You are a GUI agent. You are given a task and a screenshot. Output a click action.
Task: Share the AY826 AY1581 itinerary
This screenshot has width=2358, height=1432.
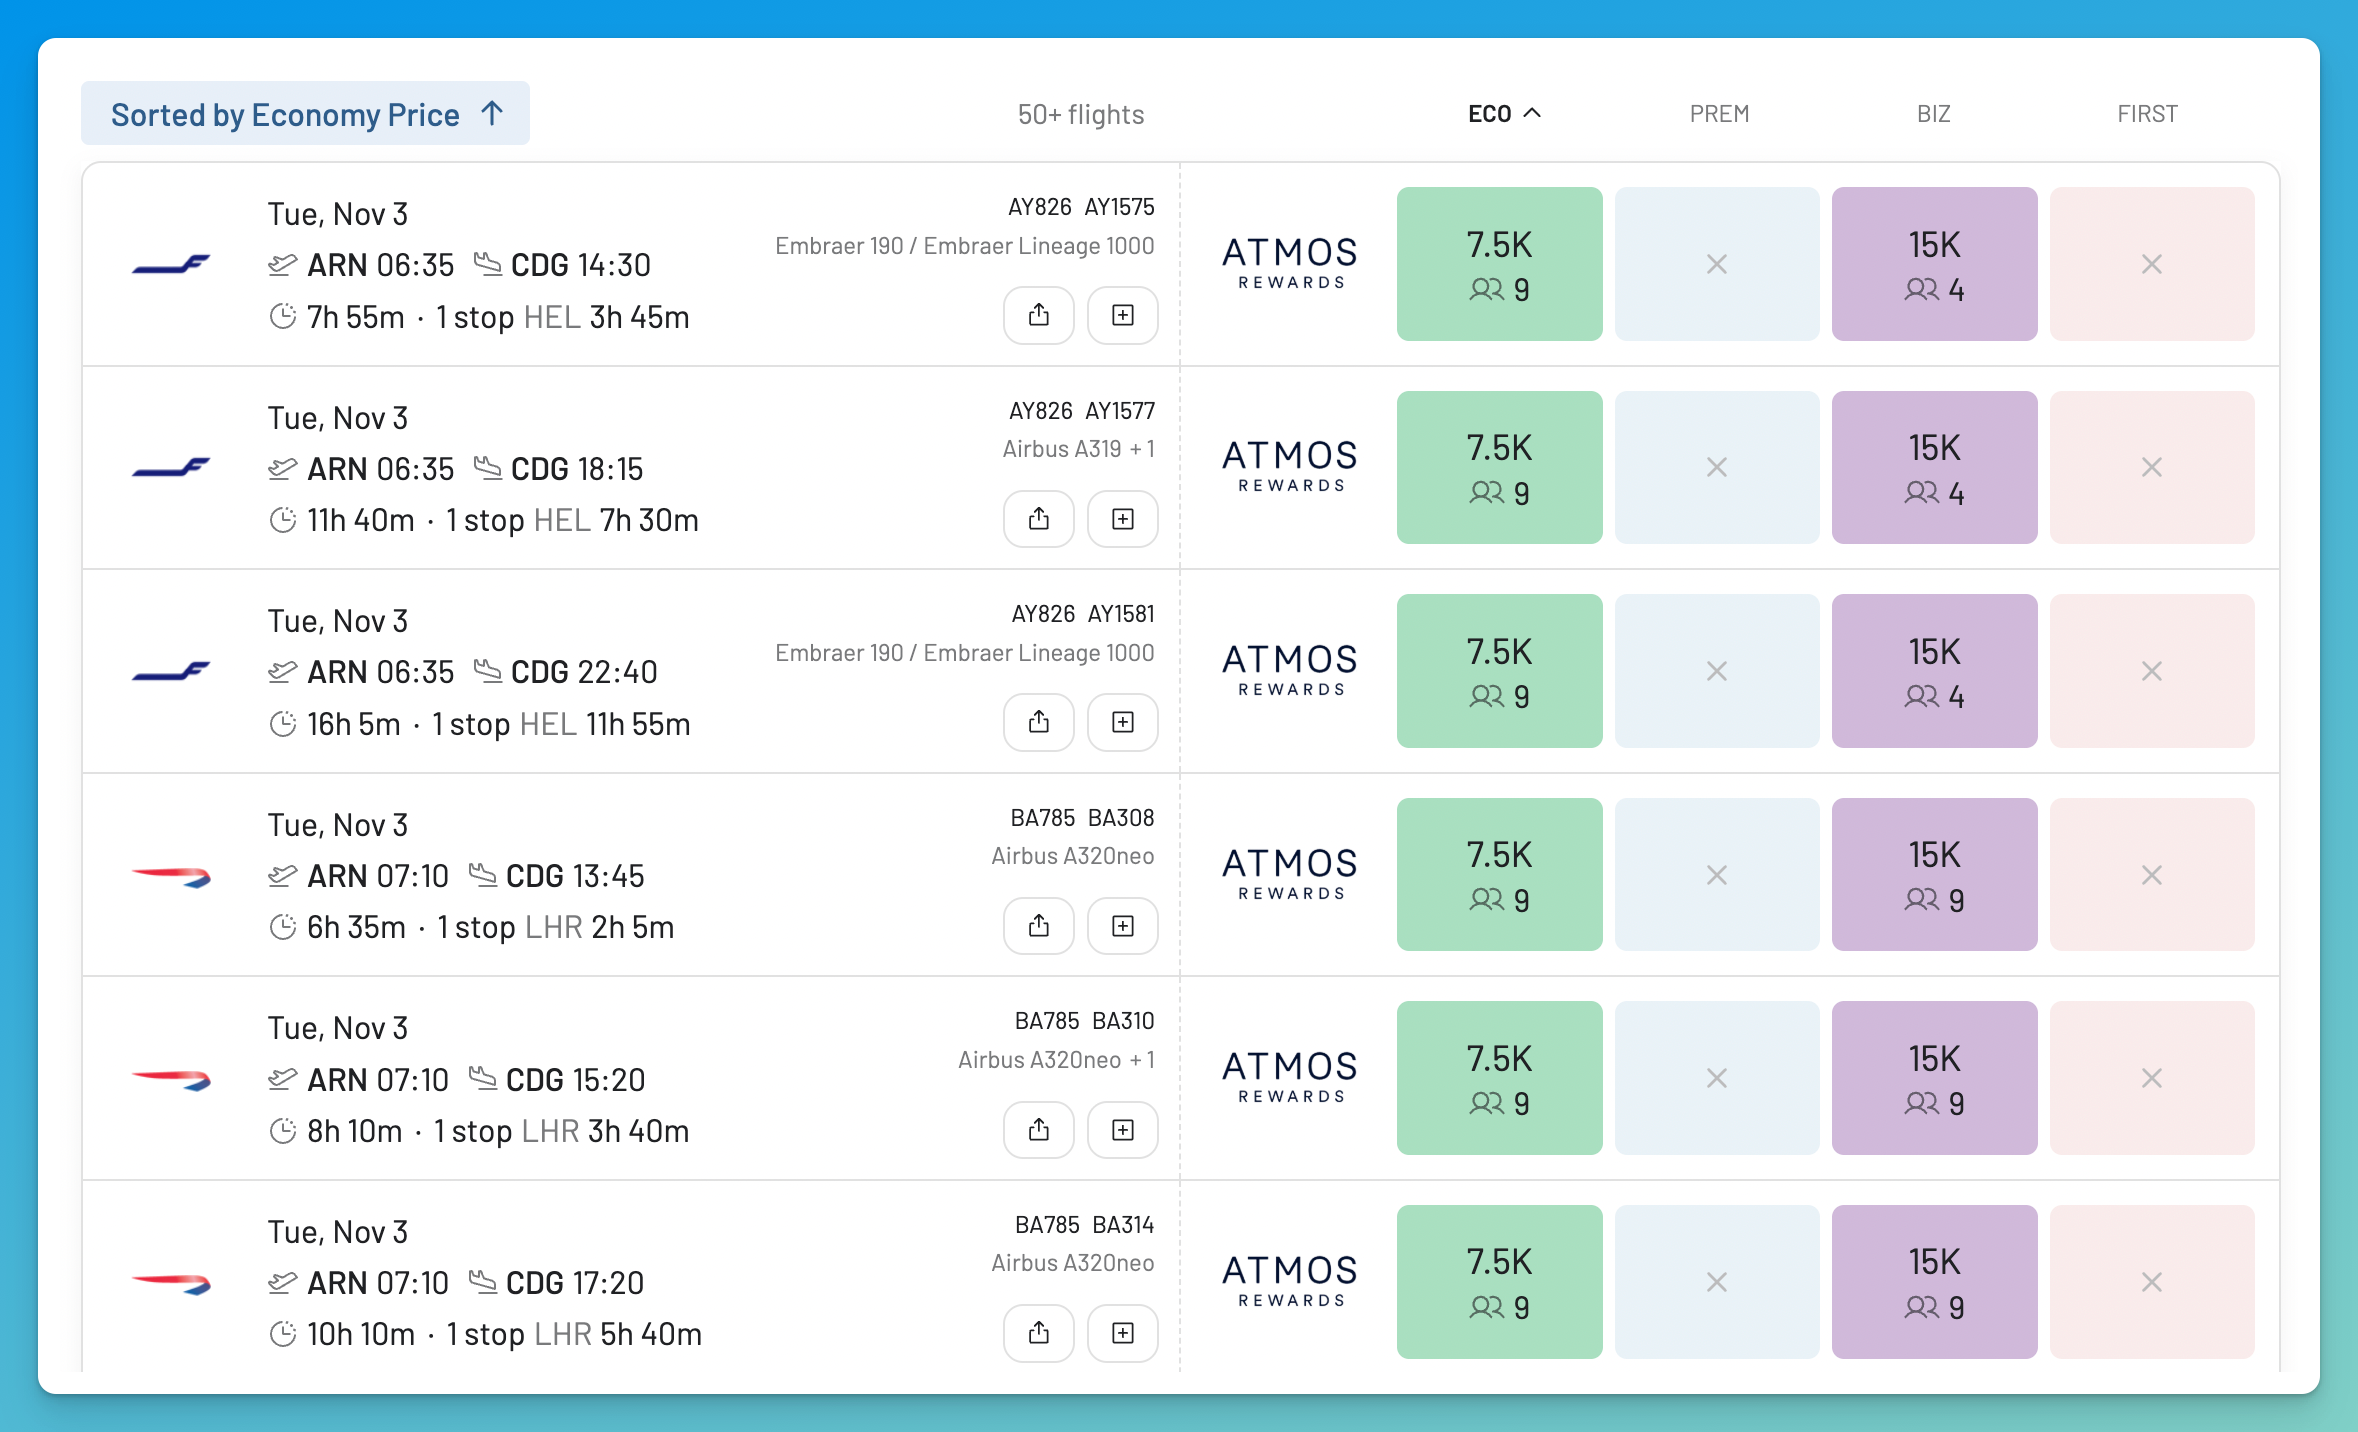coord(1038,722)
